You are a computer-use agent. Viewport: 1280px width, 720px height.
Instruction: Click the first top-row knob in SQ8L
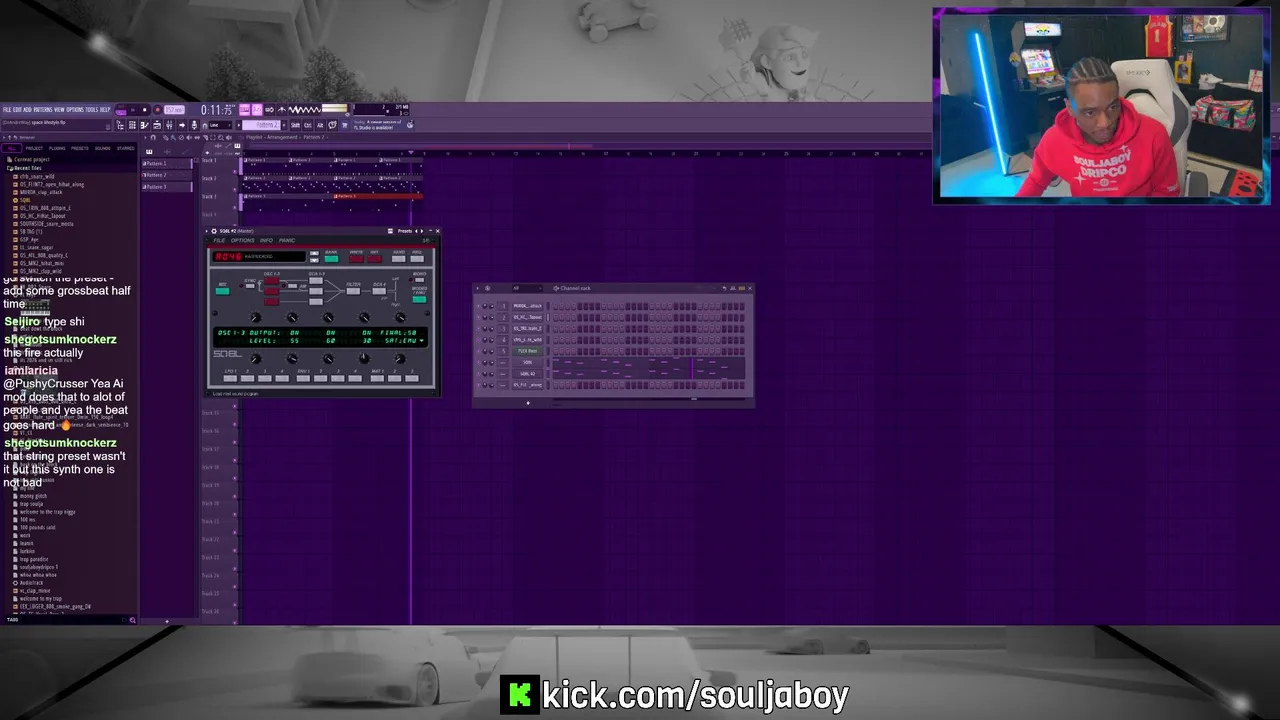pyautogui.click(x=256, y=317)
